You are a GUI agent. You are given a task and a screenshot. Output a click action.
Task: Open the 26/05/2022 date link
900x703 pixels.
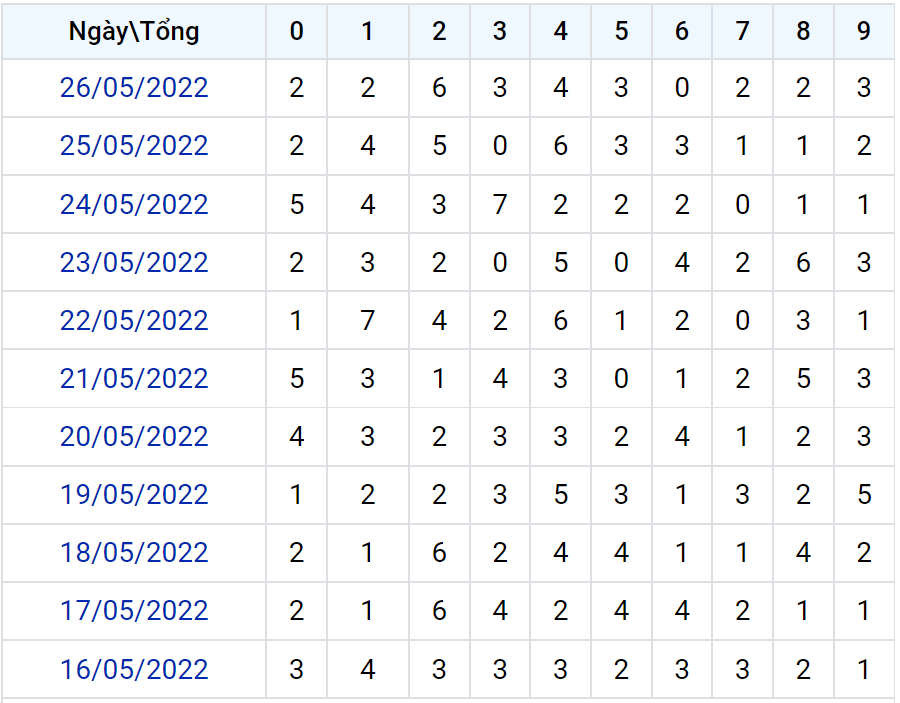click(x=134, y=88)
